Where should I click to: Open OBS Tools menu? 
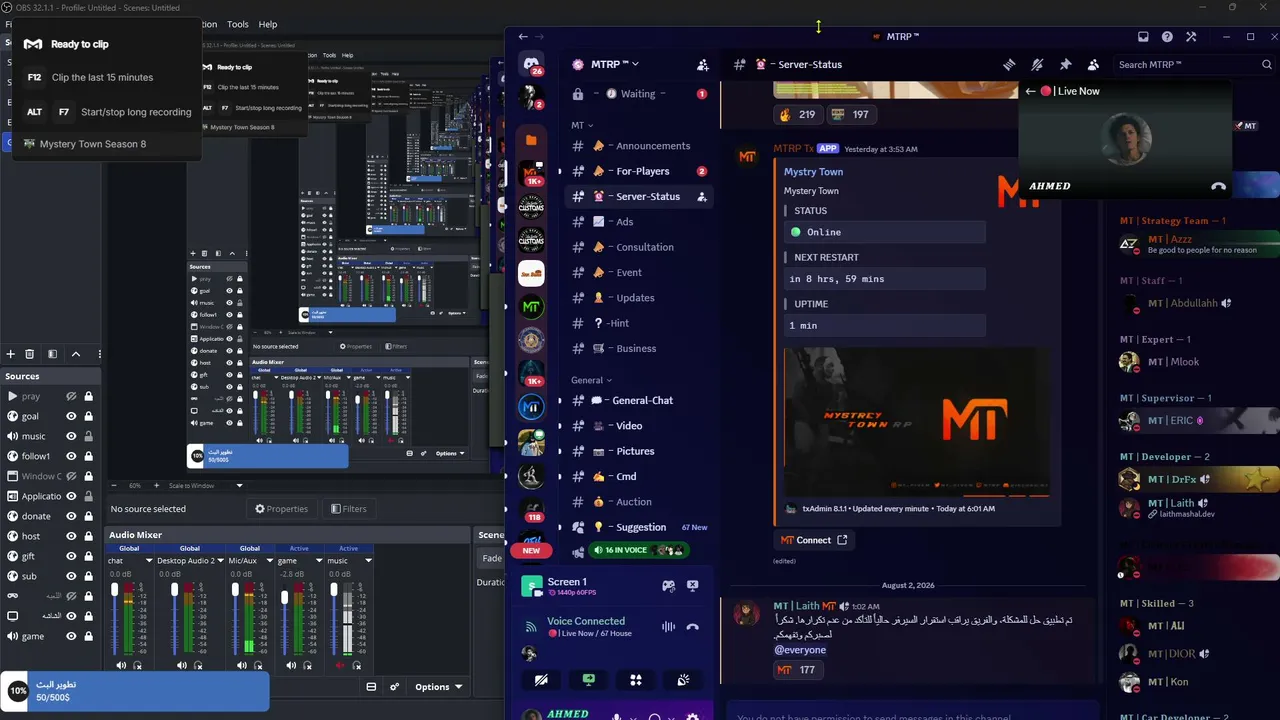pos(238,24)
